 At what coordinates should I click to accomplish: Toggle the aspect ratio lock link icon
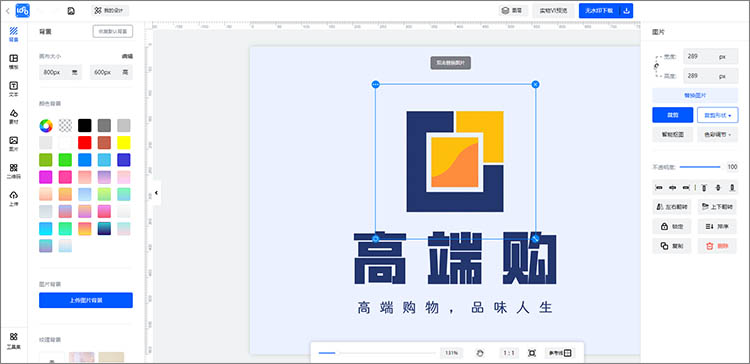click(x=656, y=66)
